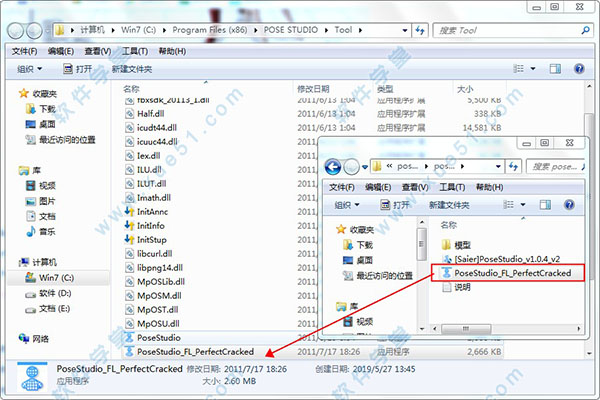Viewport: 600px width, 400px height.
Task: Sort by 修改日期 column header
Action: click(x=313, y=89)
